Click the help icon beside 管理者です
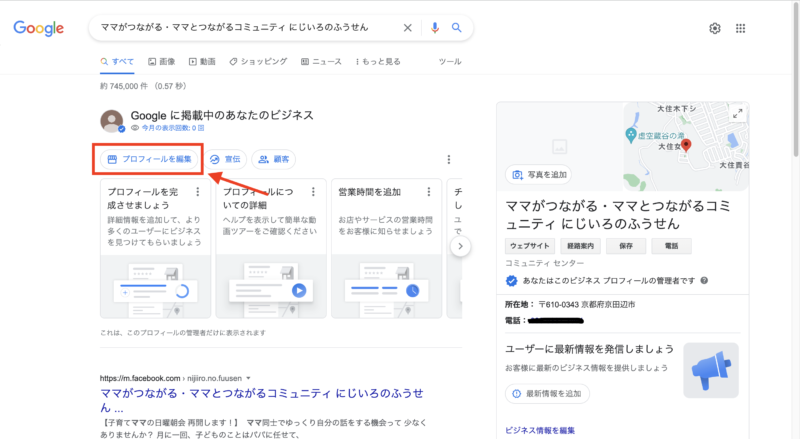Viewport: 800px width, 439px height. pos(704,280)
